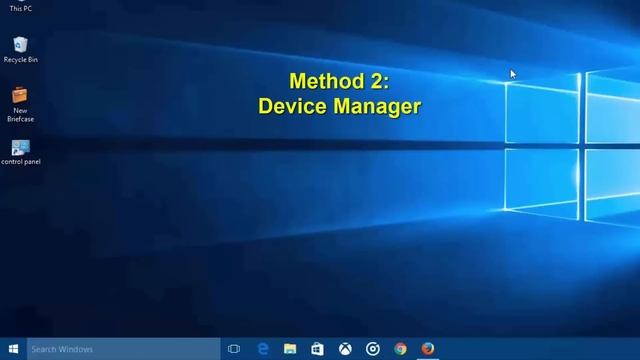Launch Google Chrome from the taskbar
The image size is (640, 360).
point(400,349)
